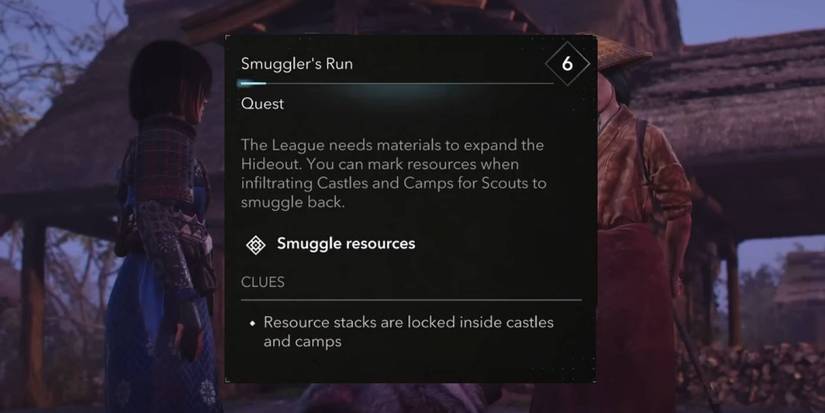825x413 pixels.
Task: Select the Smuggler's Run quest title
Action: point(297,64)
